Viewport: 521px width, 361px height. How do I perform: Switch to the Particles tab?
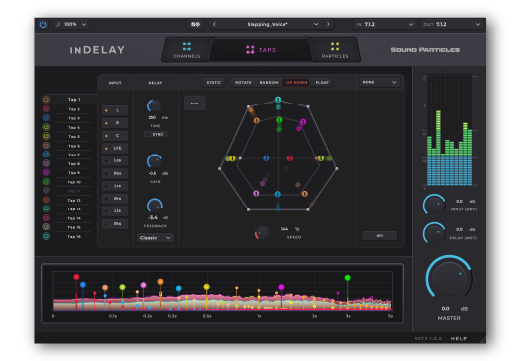pyautogui.click(x=335, y=50)
